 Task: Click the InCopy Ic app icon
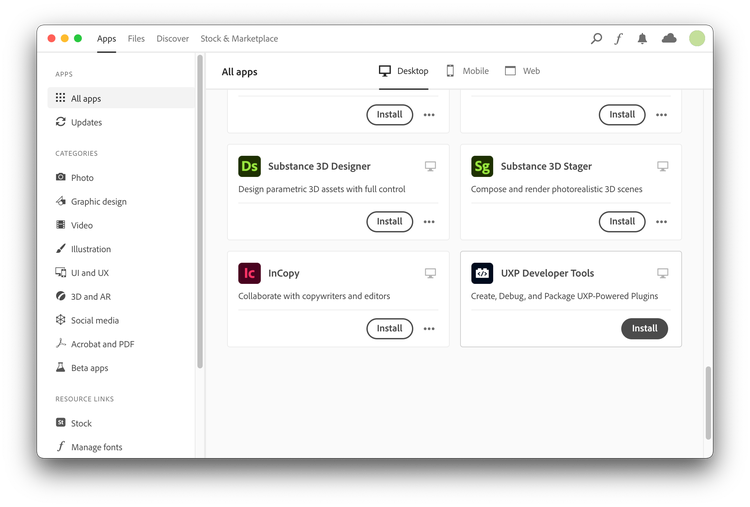click(249, 273)
